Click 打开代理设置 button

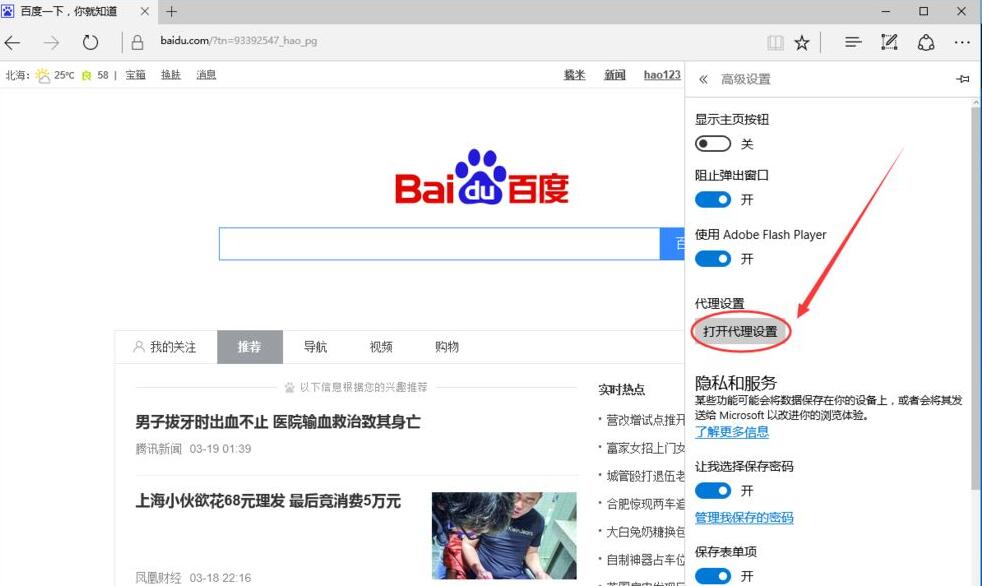click(740, 331)
